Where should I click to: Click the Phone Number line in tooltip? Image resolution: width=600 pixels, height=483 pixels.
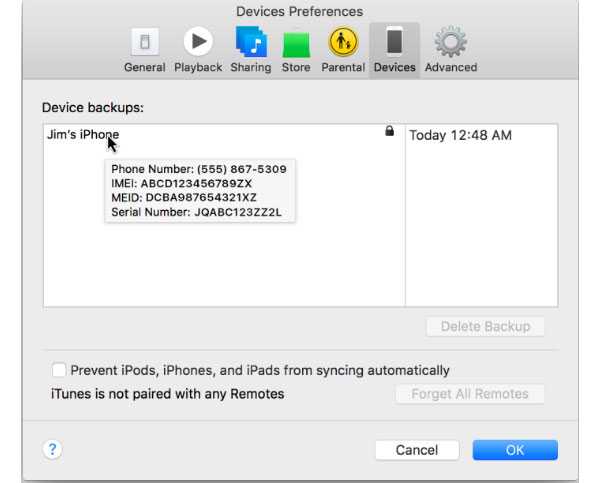tap(198, 169)
